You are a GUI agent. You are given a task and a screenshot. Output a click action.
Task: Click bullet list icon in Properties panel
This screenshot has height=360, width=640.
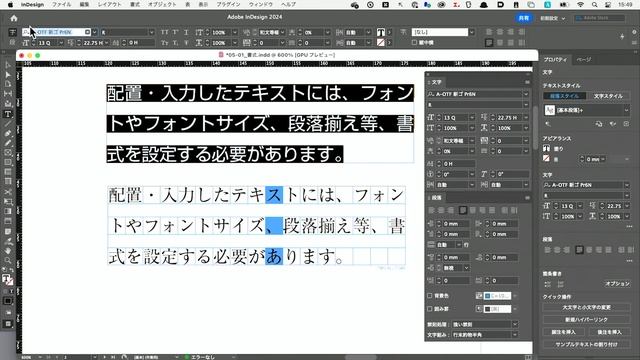coord(548,284)
